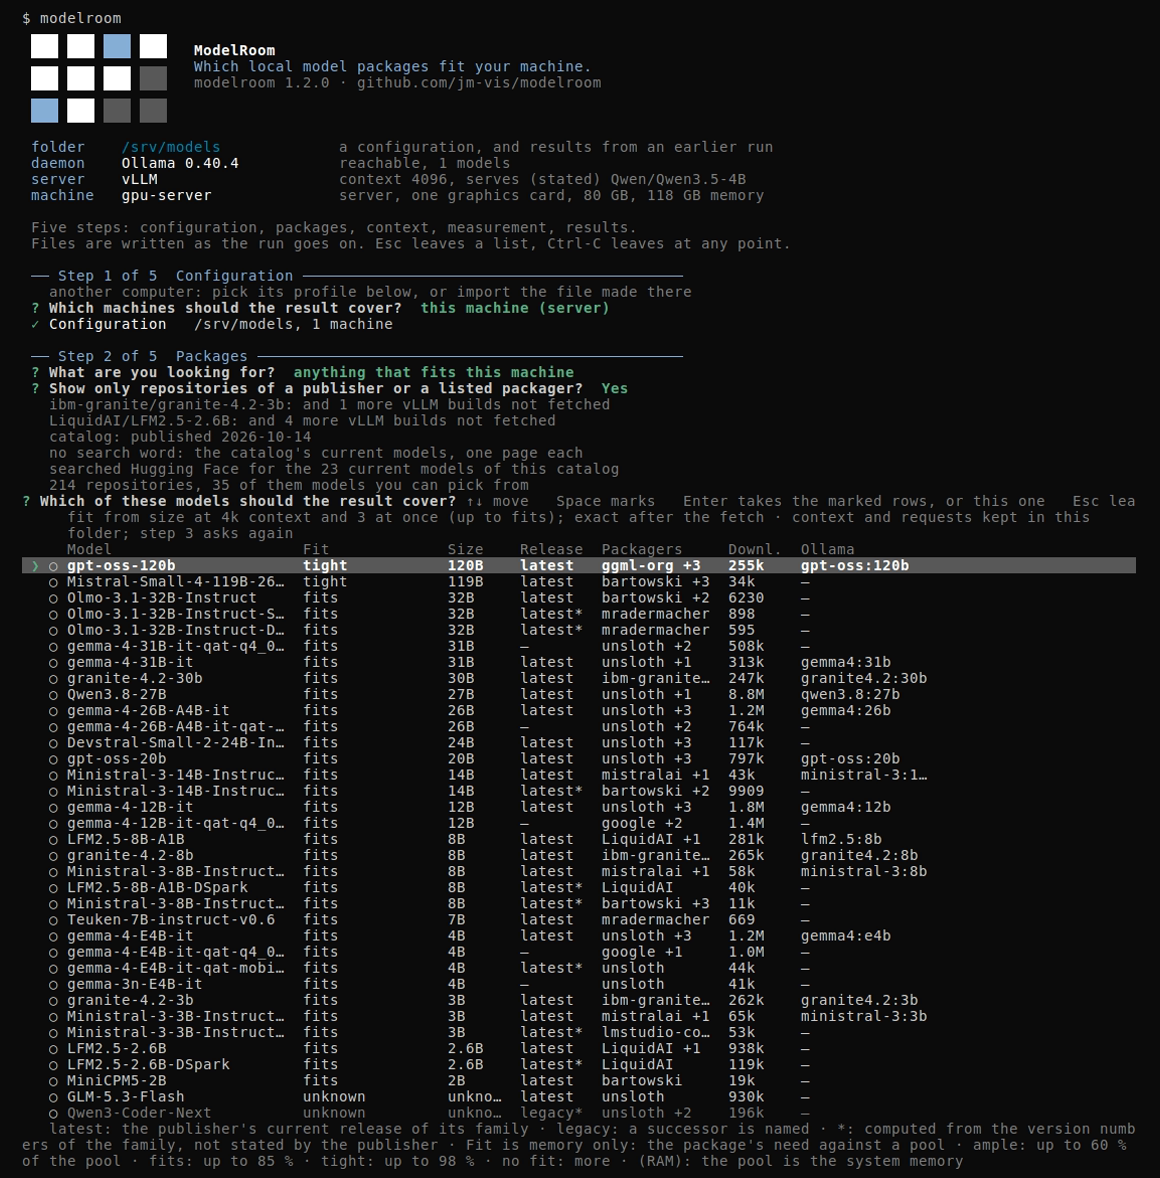Click the gemma4:12b Ollama tag
The image size is (1160, 1178).
(845, 807)
